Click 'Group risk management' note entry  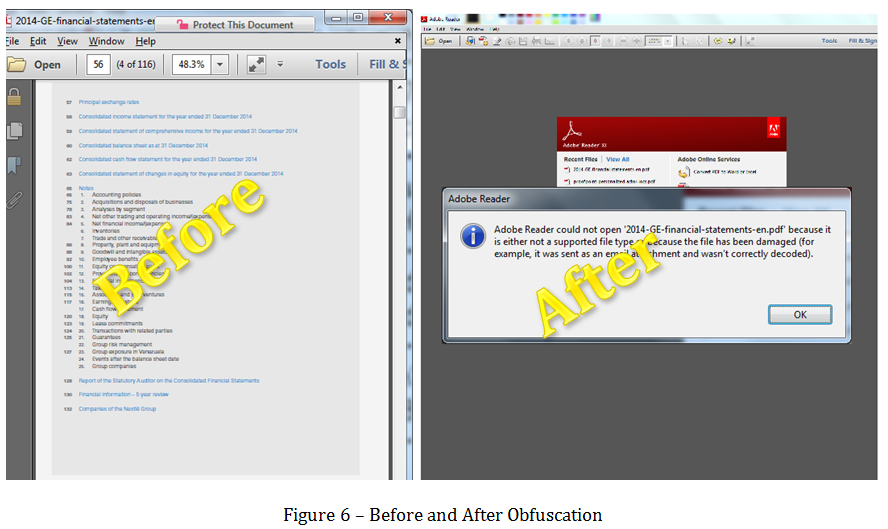122,344
